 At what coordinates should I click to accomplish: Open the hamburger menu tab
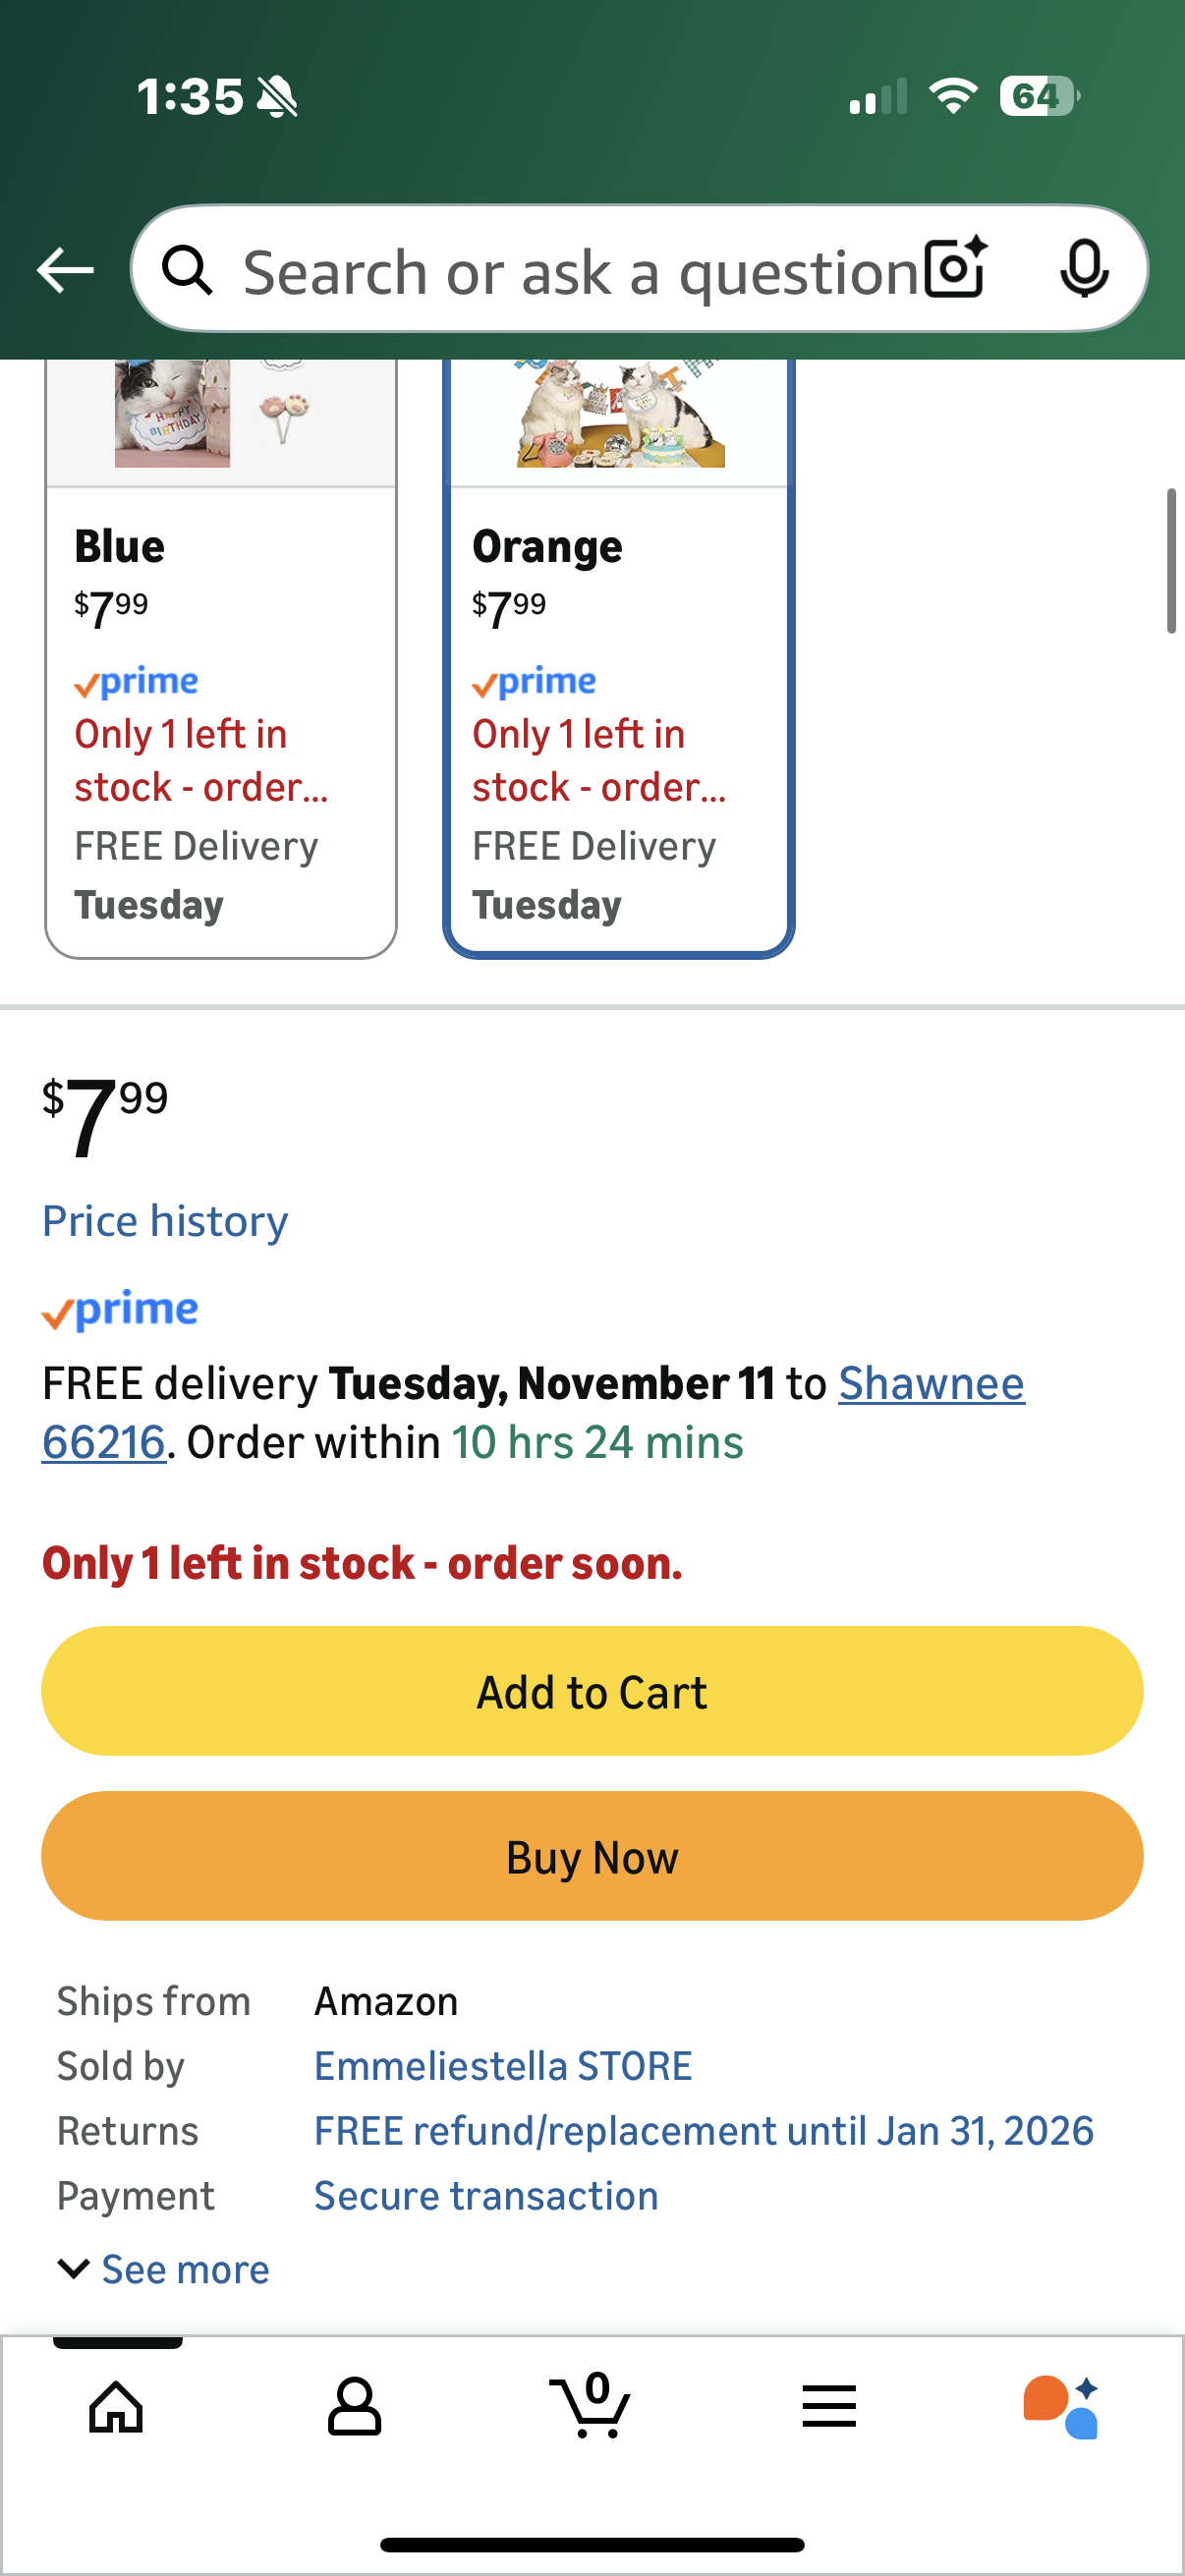coord(829,2406)
